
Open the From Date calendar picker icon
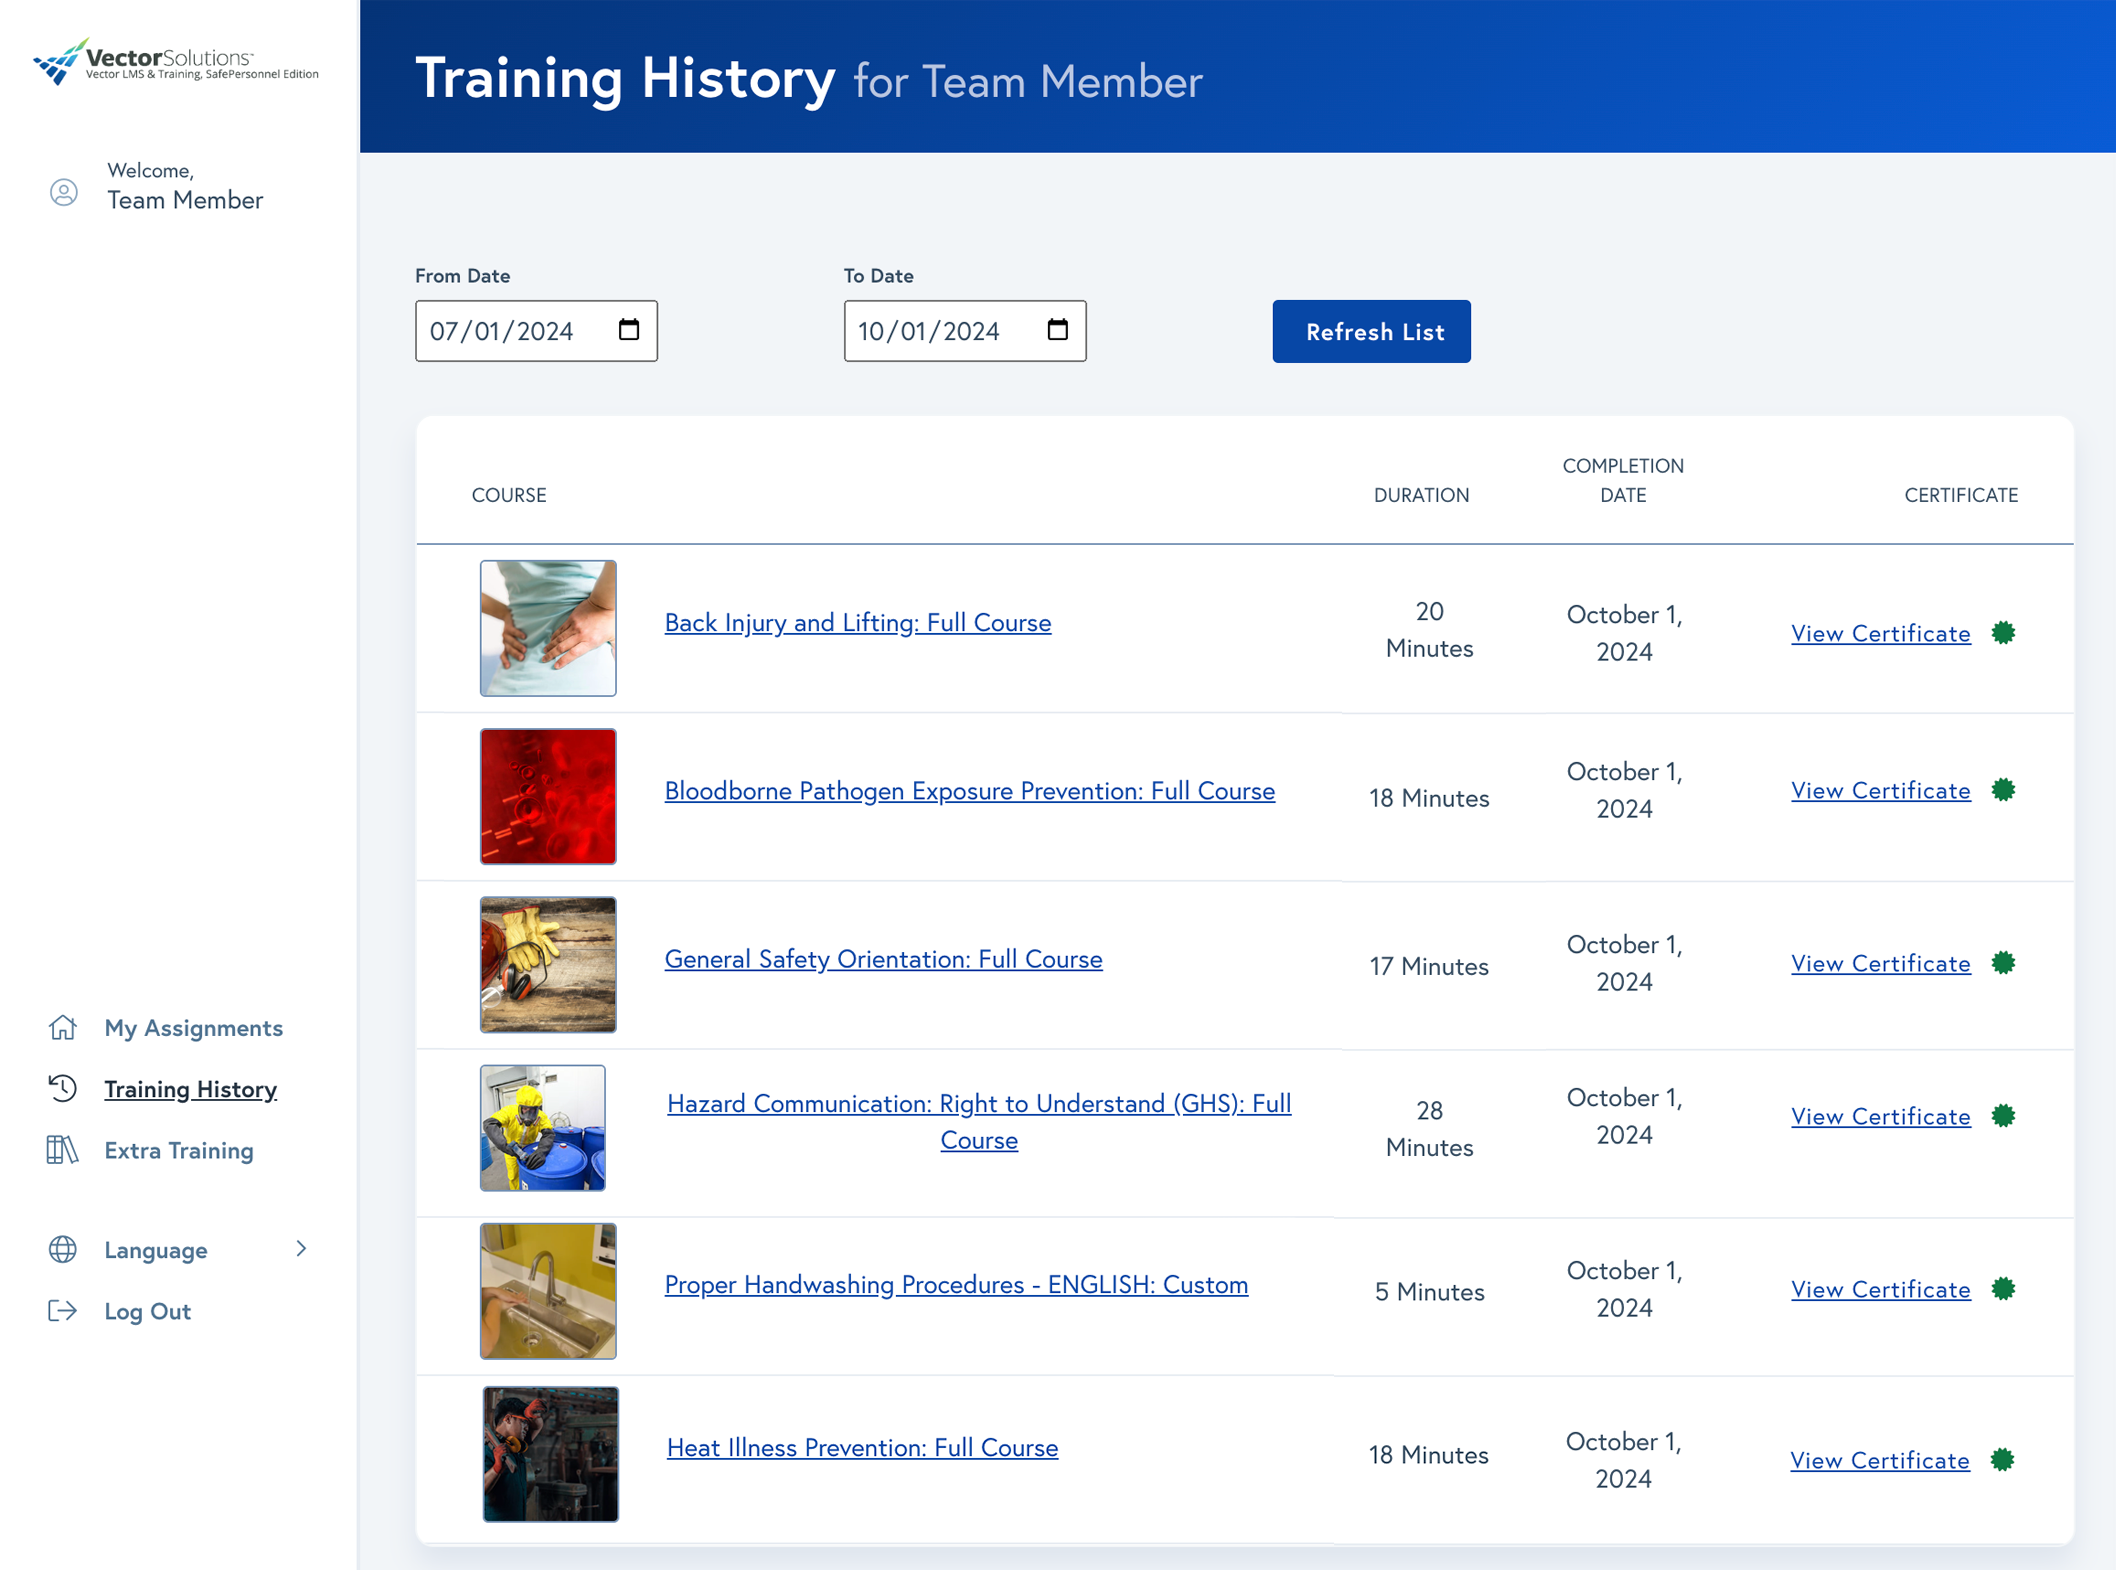629,330
